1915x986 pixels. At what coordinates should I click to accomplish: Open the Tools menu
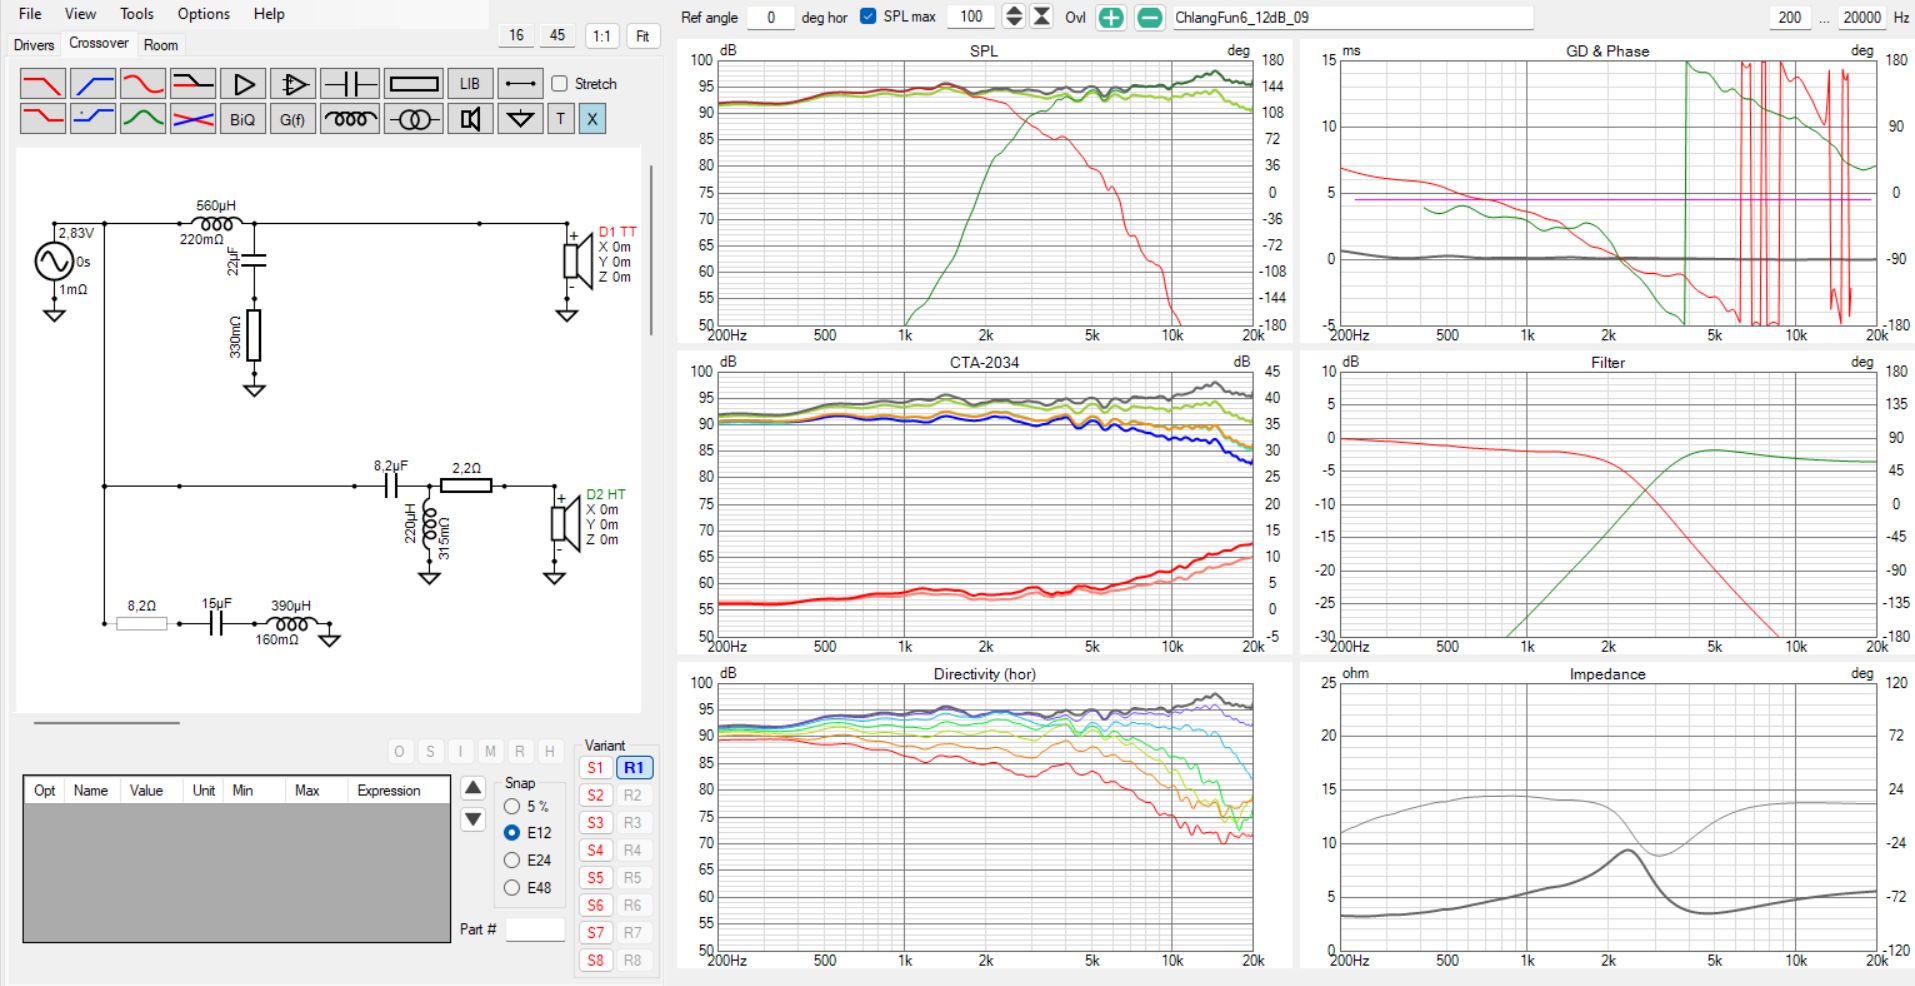pyautogui.click(x=137, y=14)
